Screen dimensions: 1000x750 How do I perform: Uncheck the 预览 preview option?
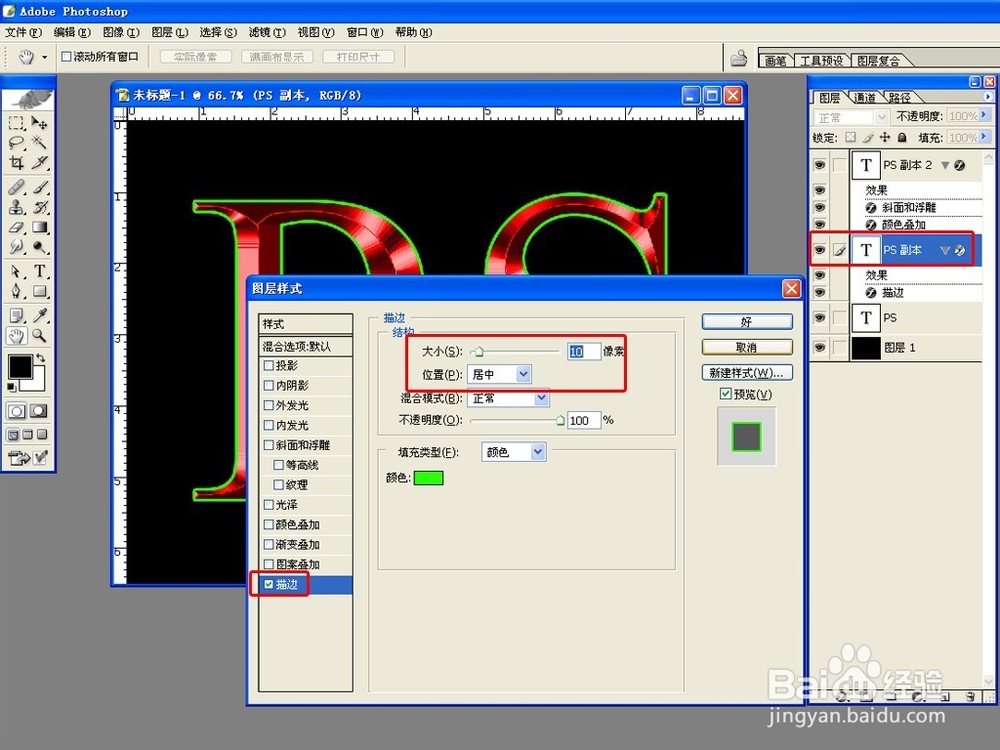coord(727,393)
